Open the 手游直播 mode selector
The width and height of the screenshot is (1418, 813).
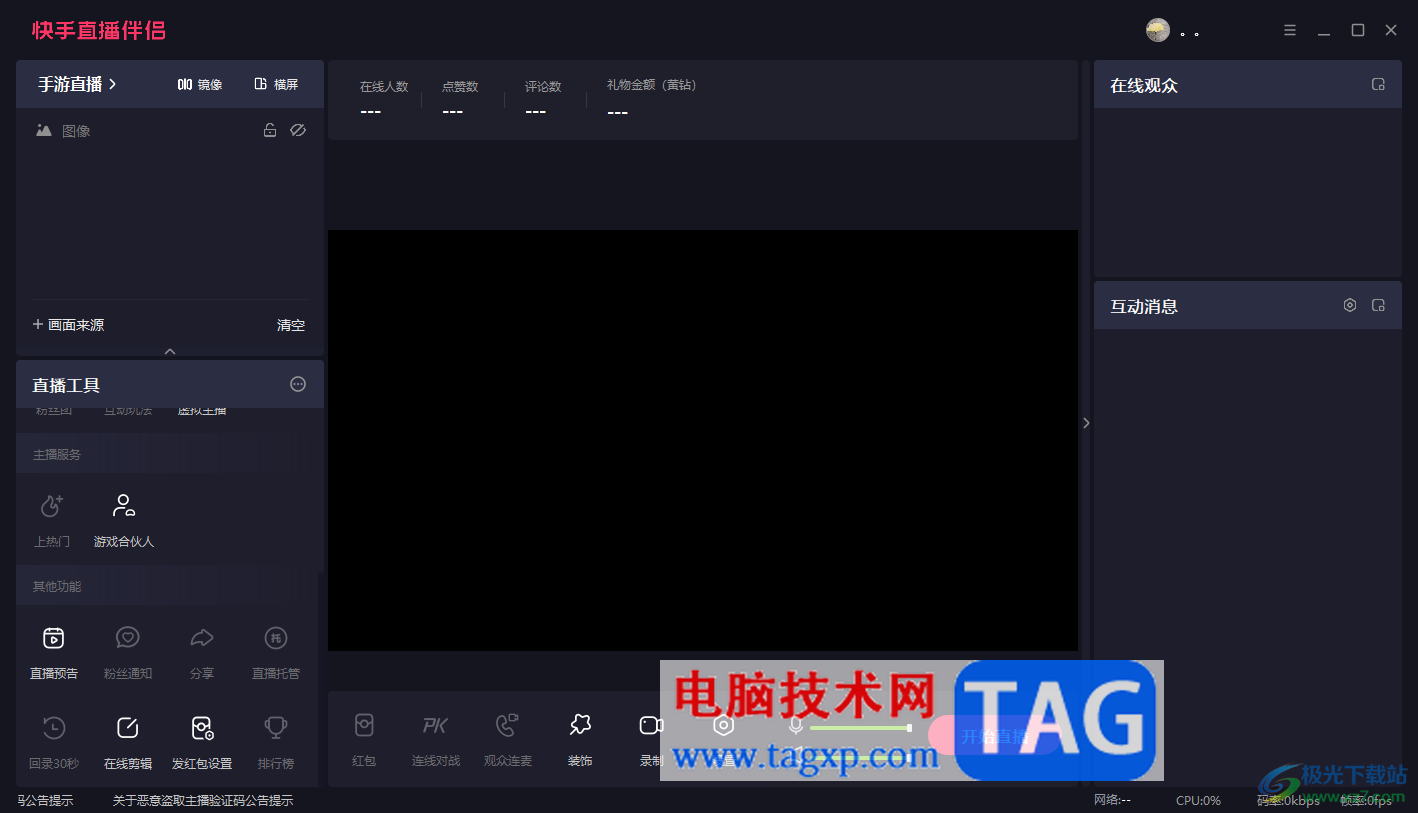tap(77, 84)
